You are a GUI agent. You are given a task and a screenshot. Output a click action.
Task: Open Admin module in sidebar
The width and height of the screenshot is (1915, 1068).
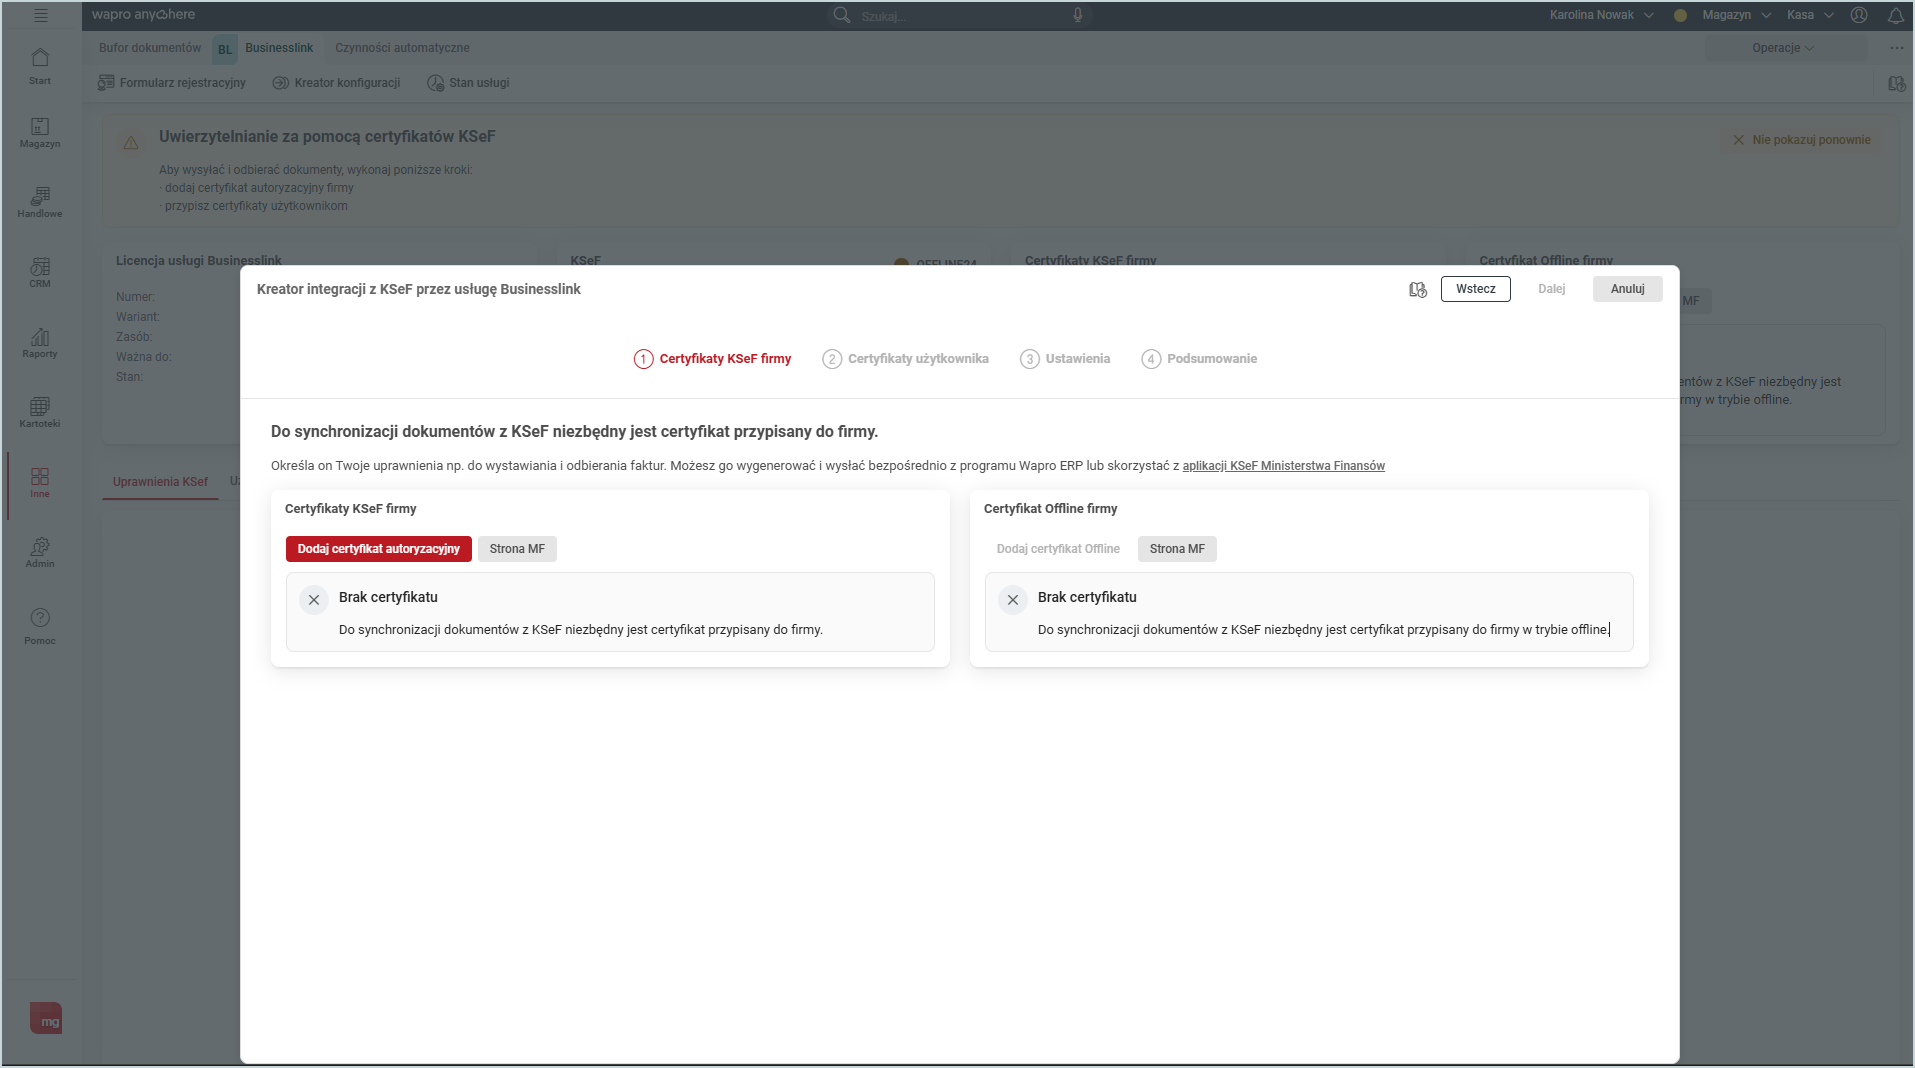40,553
